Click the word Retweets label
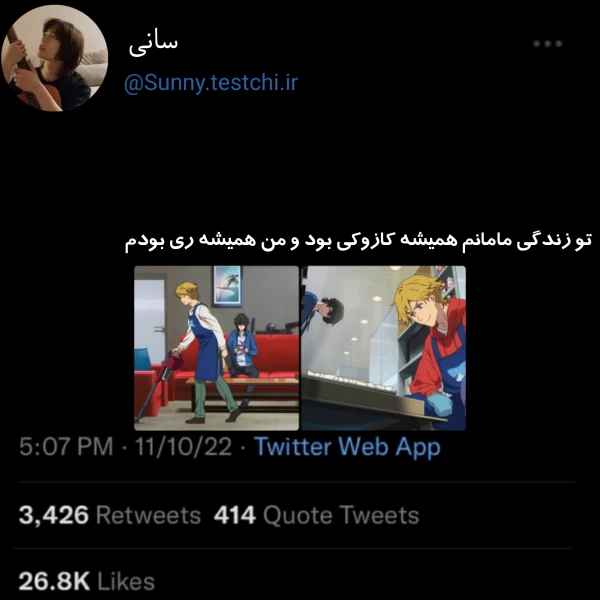The height and width of the screenshot is (600, 600). tap(148, 515)
